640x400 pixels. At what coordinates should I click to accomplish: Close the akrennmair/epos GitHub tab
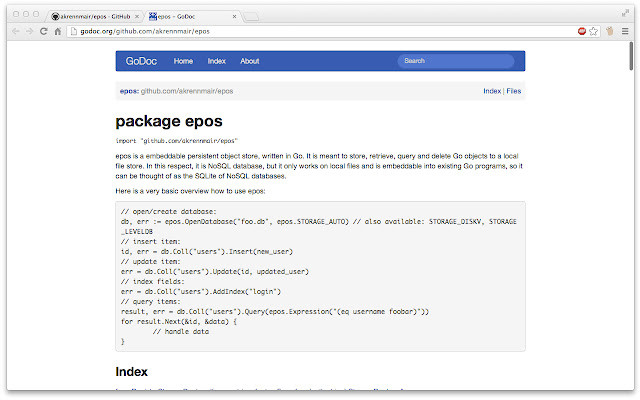[x=137, y=16]
